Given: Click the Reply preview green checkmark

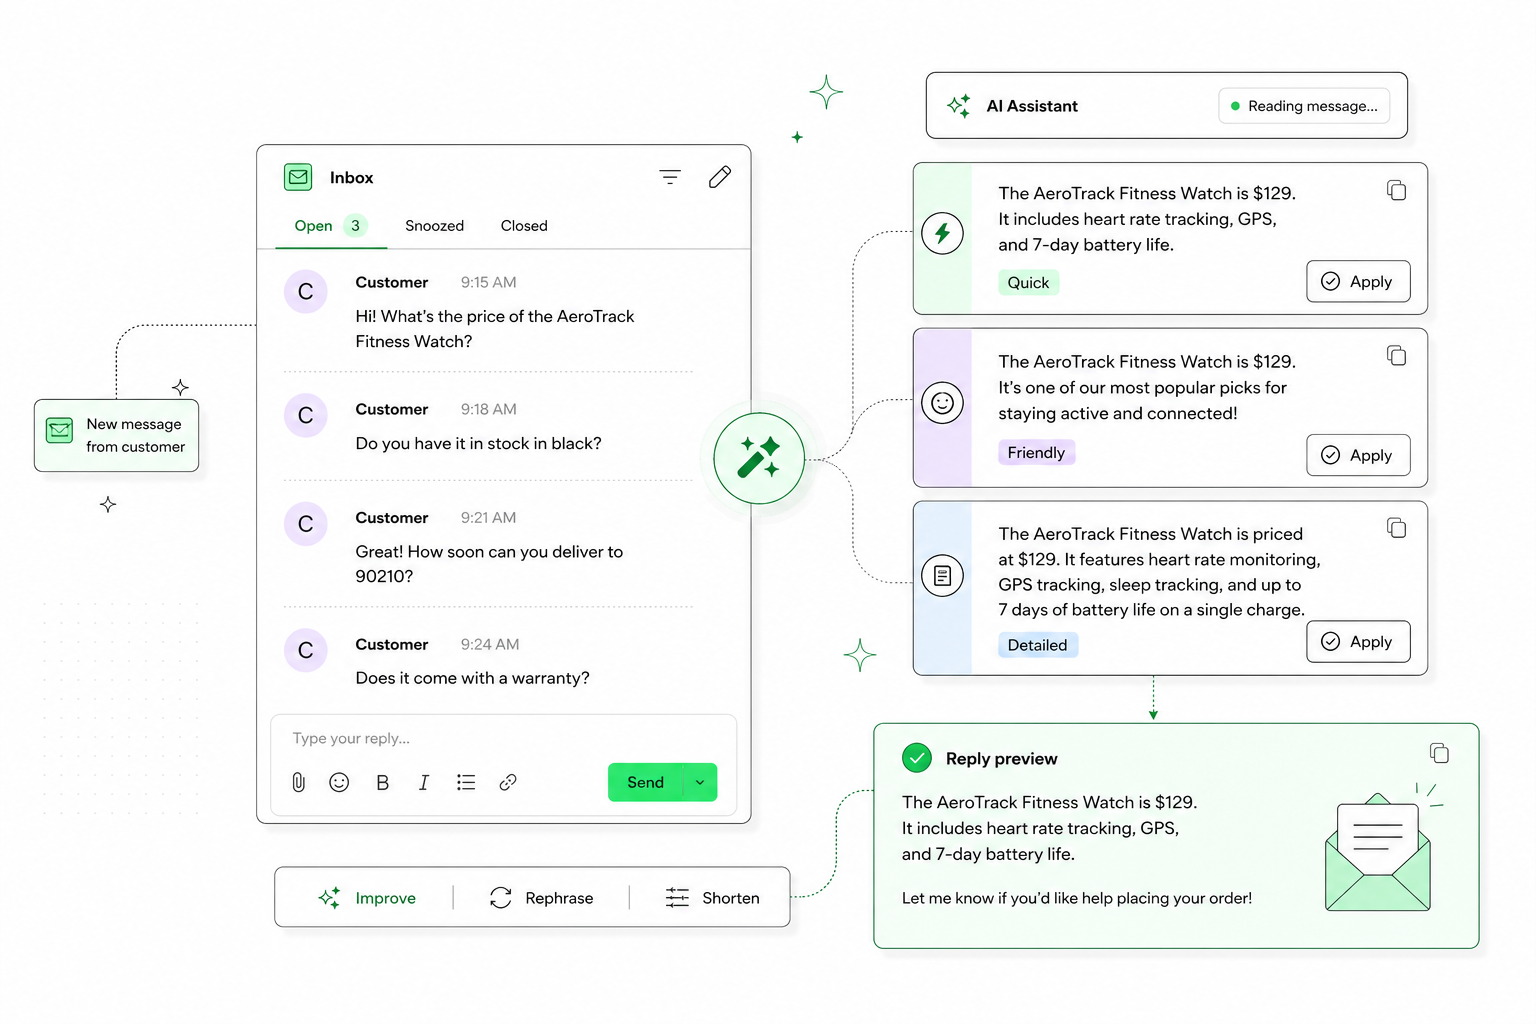Looking at the screenshot, I should [917, 758].
